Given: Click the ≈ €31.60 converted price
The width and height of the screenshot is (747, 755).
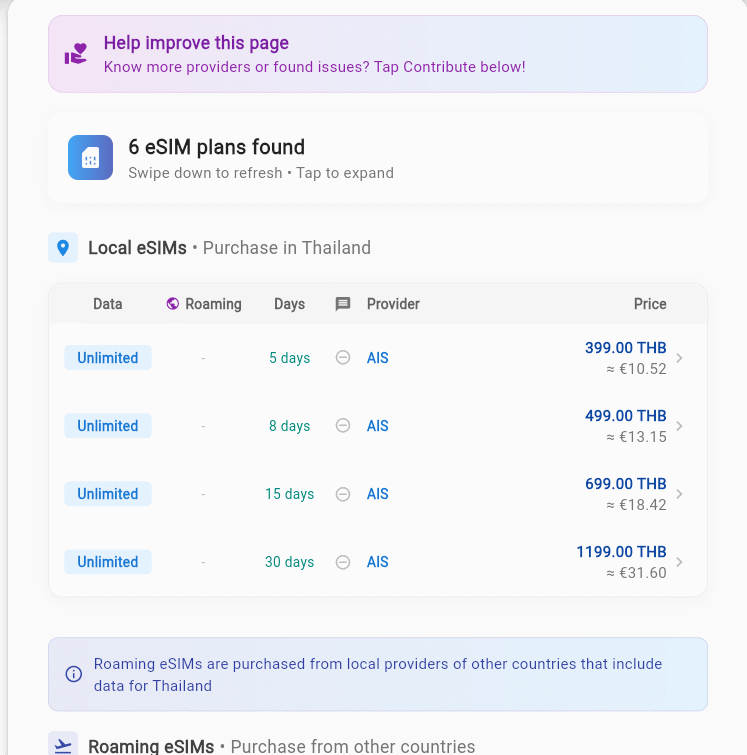Looking at the screenshot, I should pyautogui.click(x=636, y=573).
